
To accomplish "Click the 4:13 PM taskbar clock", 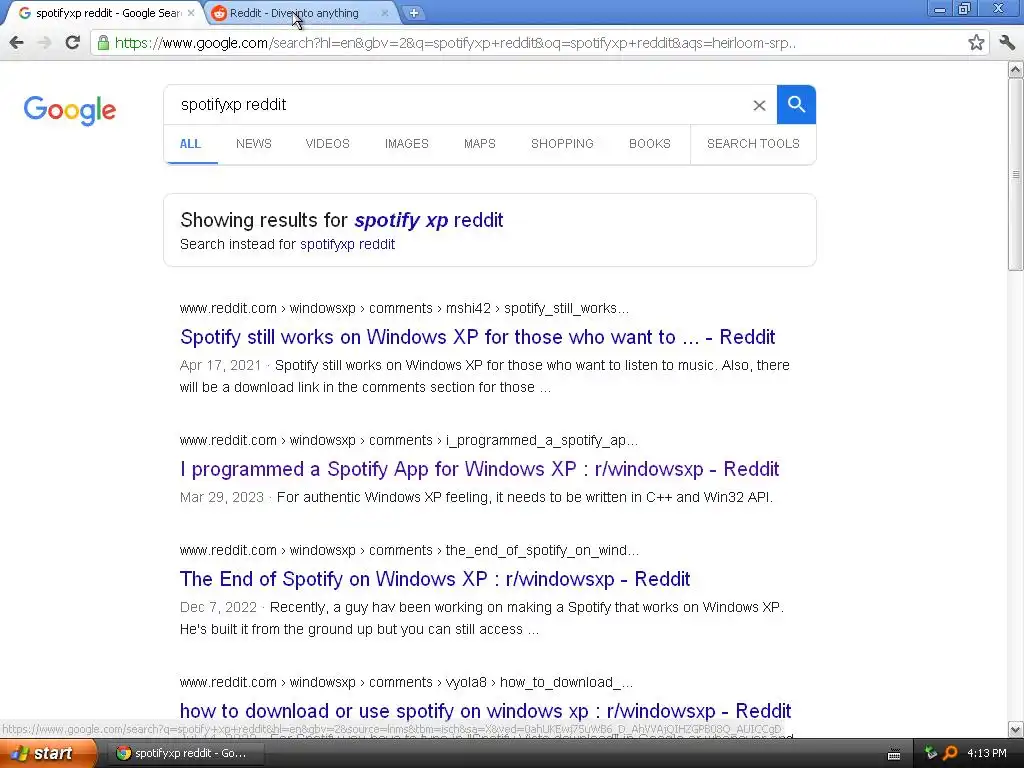I will 987,754.
